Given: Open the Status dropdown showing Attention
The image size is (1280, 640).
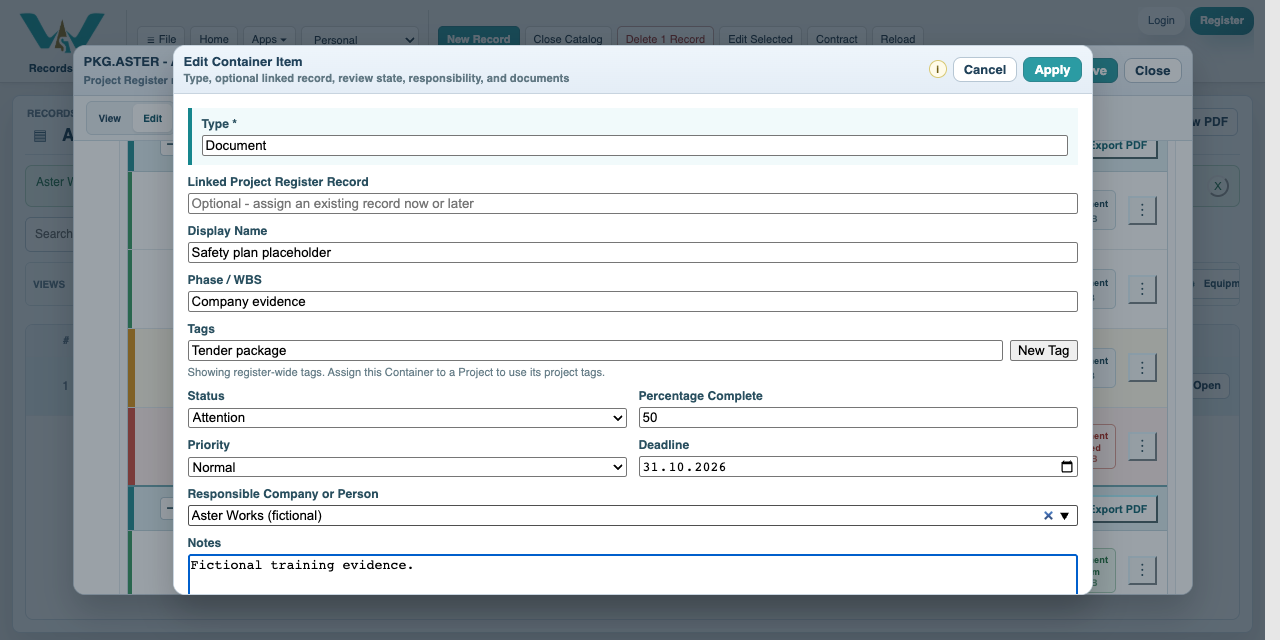Looking at the screenshot, I should [x=407, y=418].
